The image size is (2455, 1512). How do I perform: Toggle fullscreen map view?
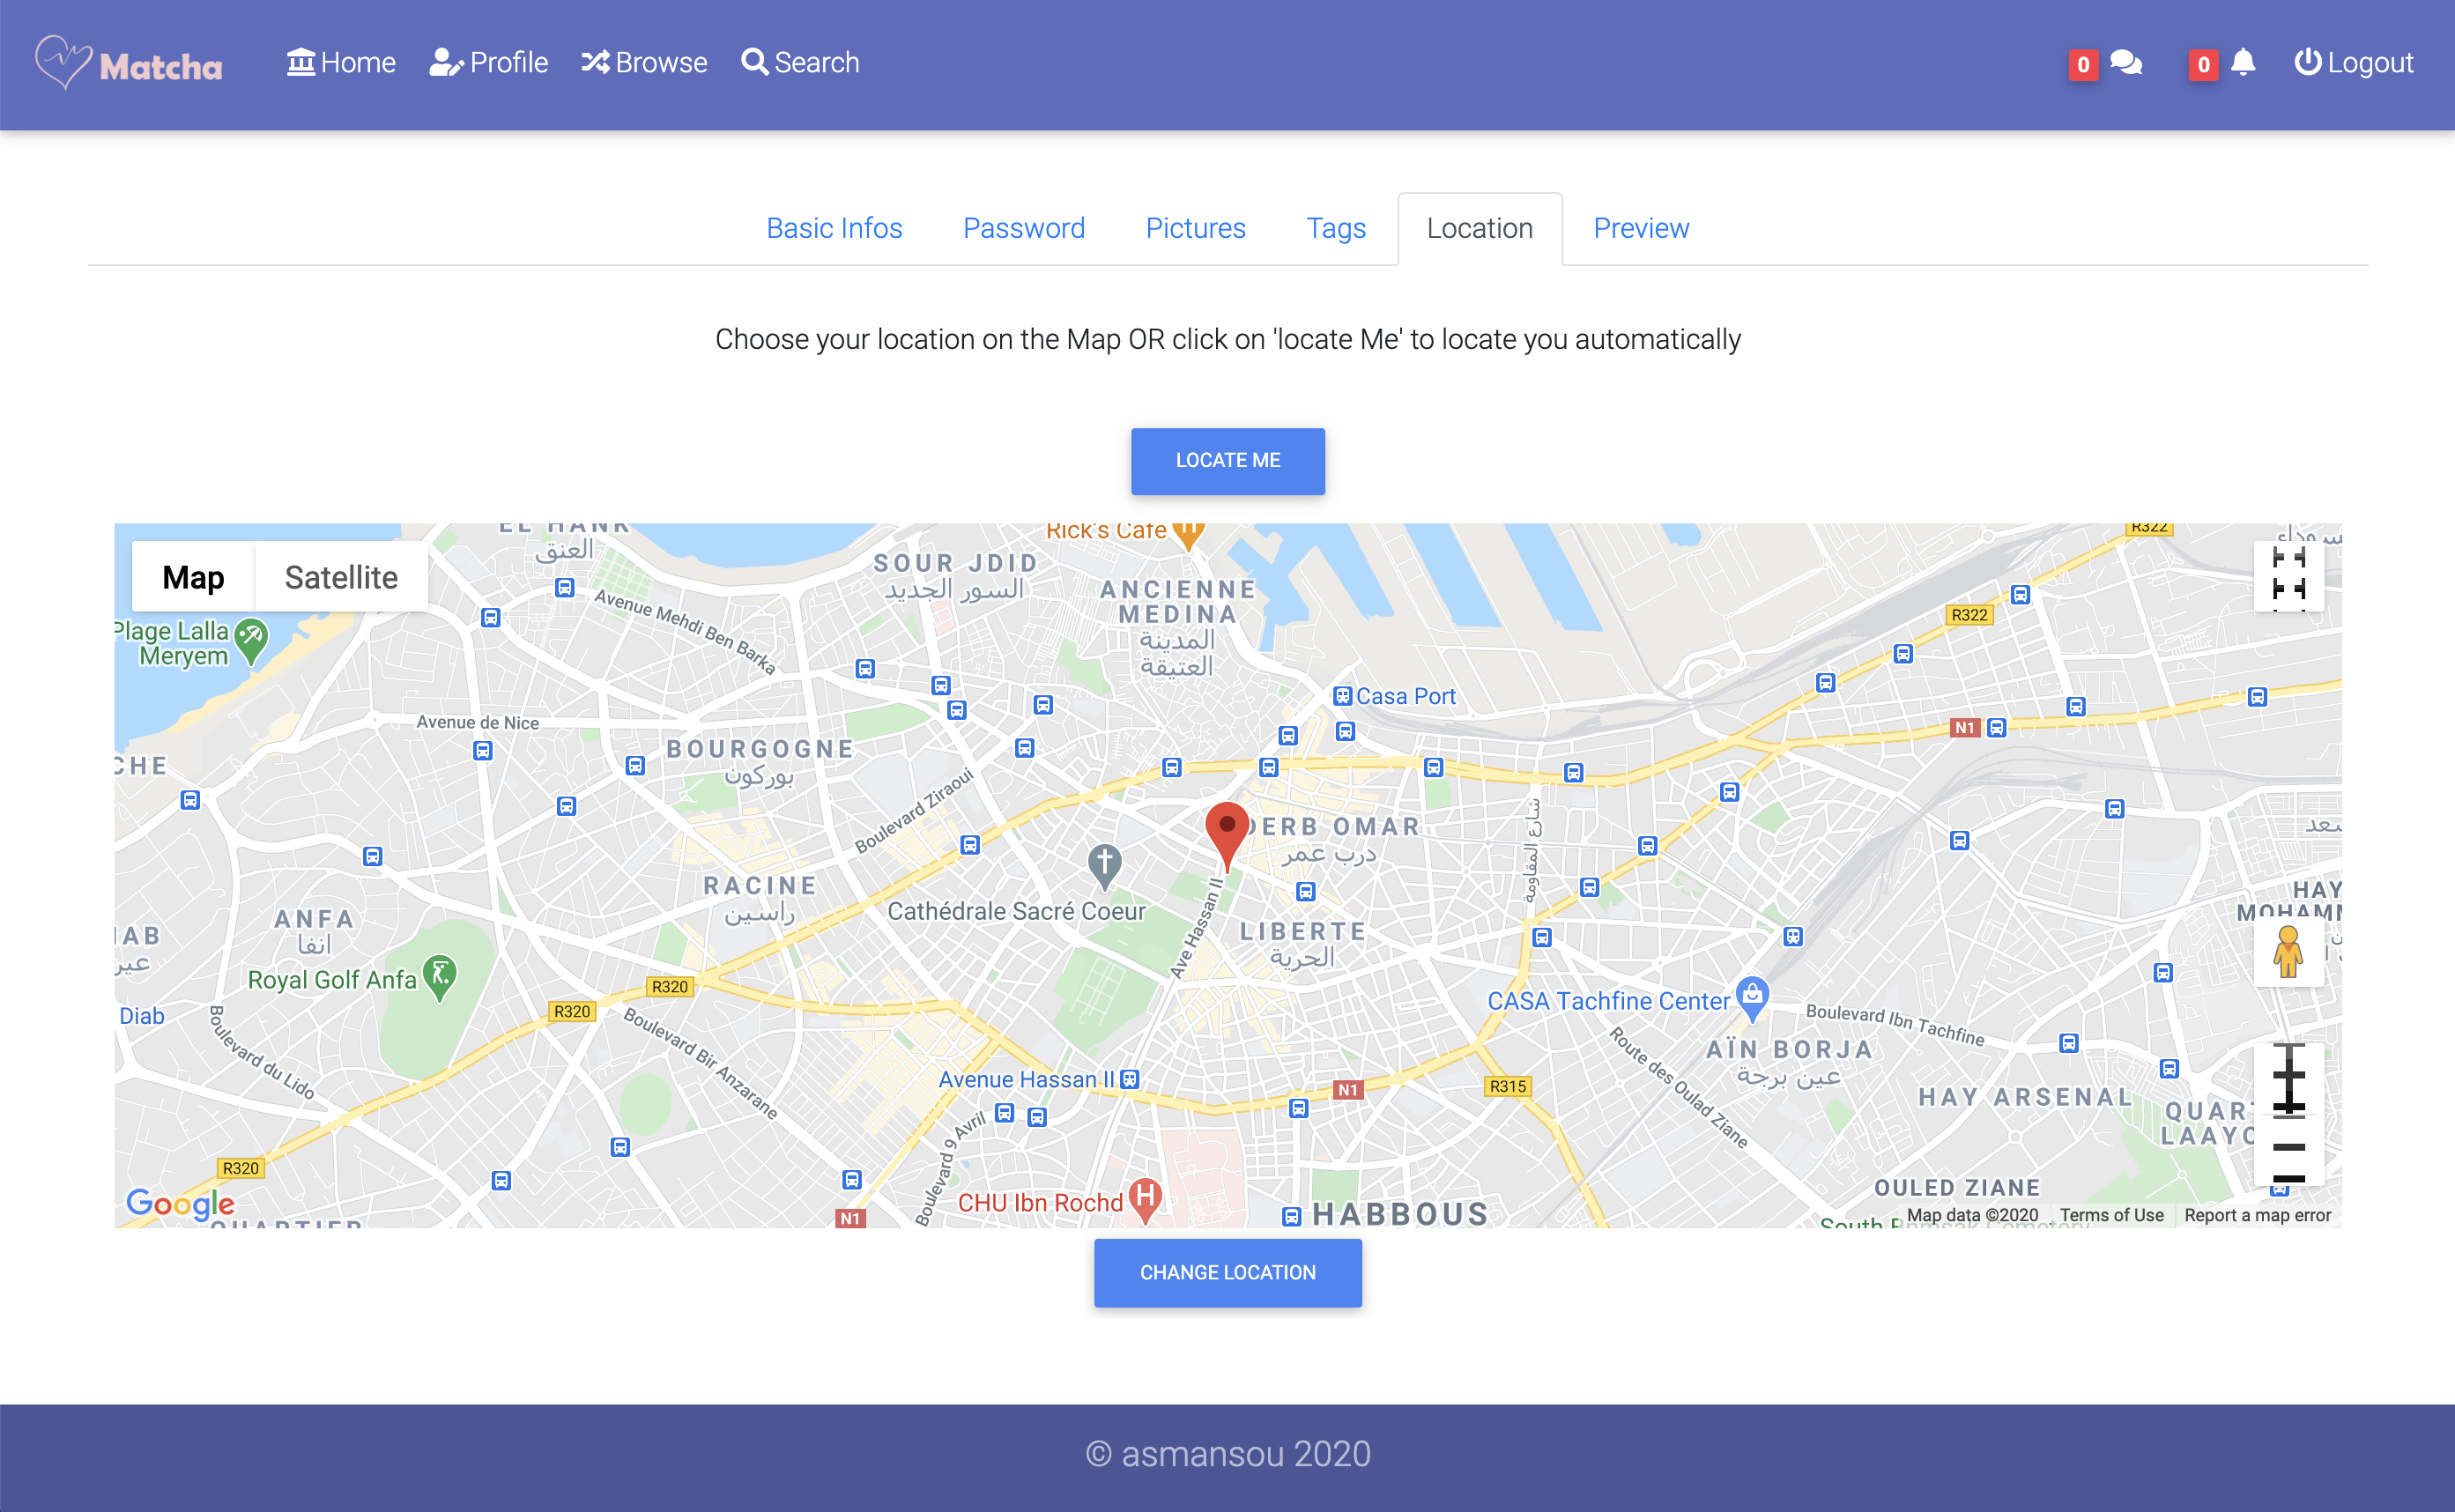tap(2288, 576)
